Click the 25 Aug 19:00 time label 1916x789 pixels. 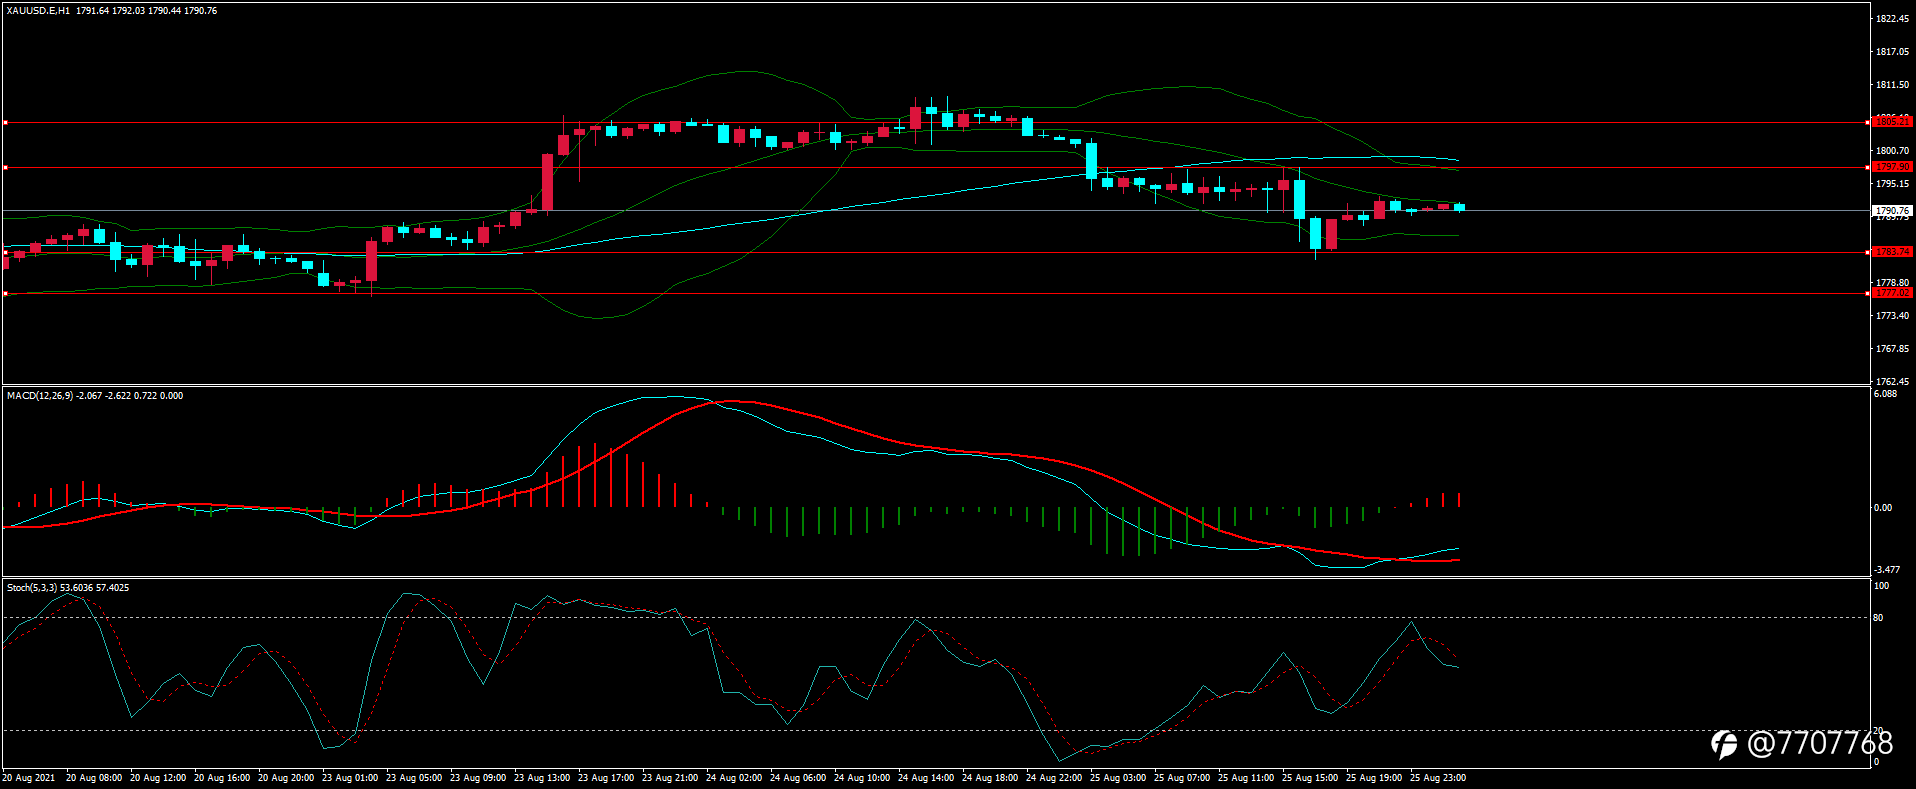tap(1374, 778)
